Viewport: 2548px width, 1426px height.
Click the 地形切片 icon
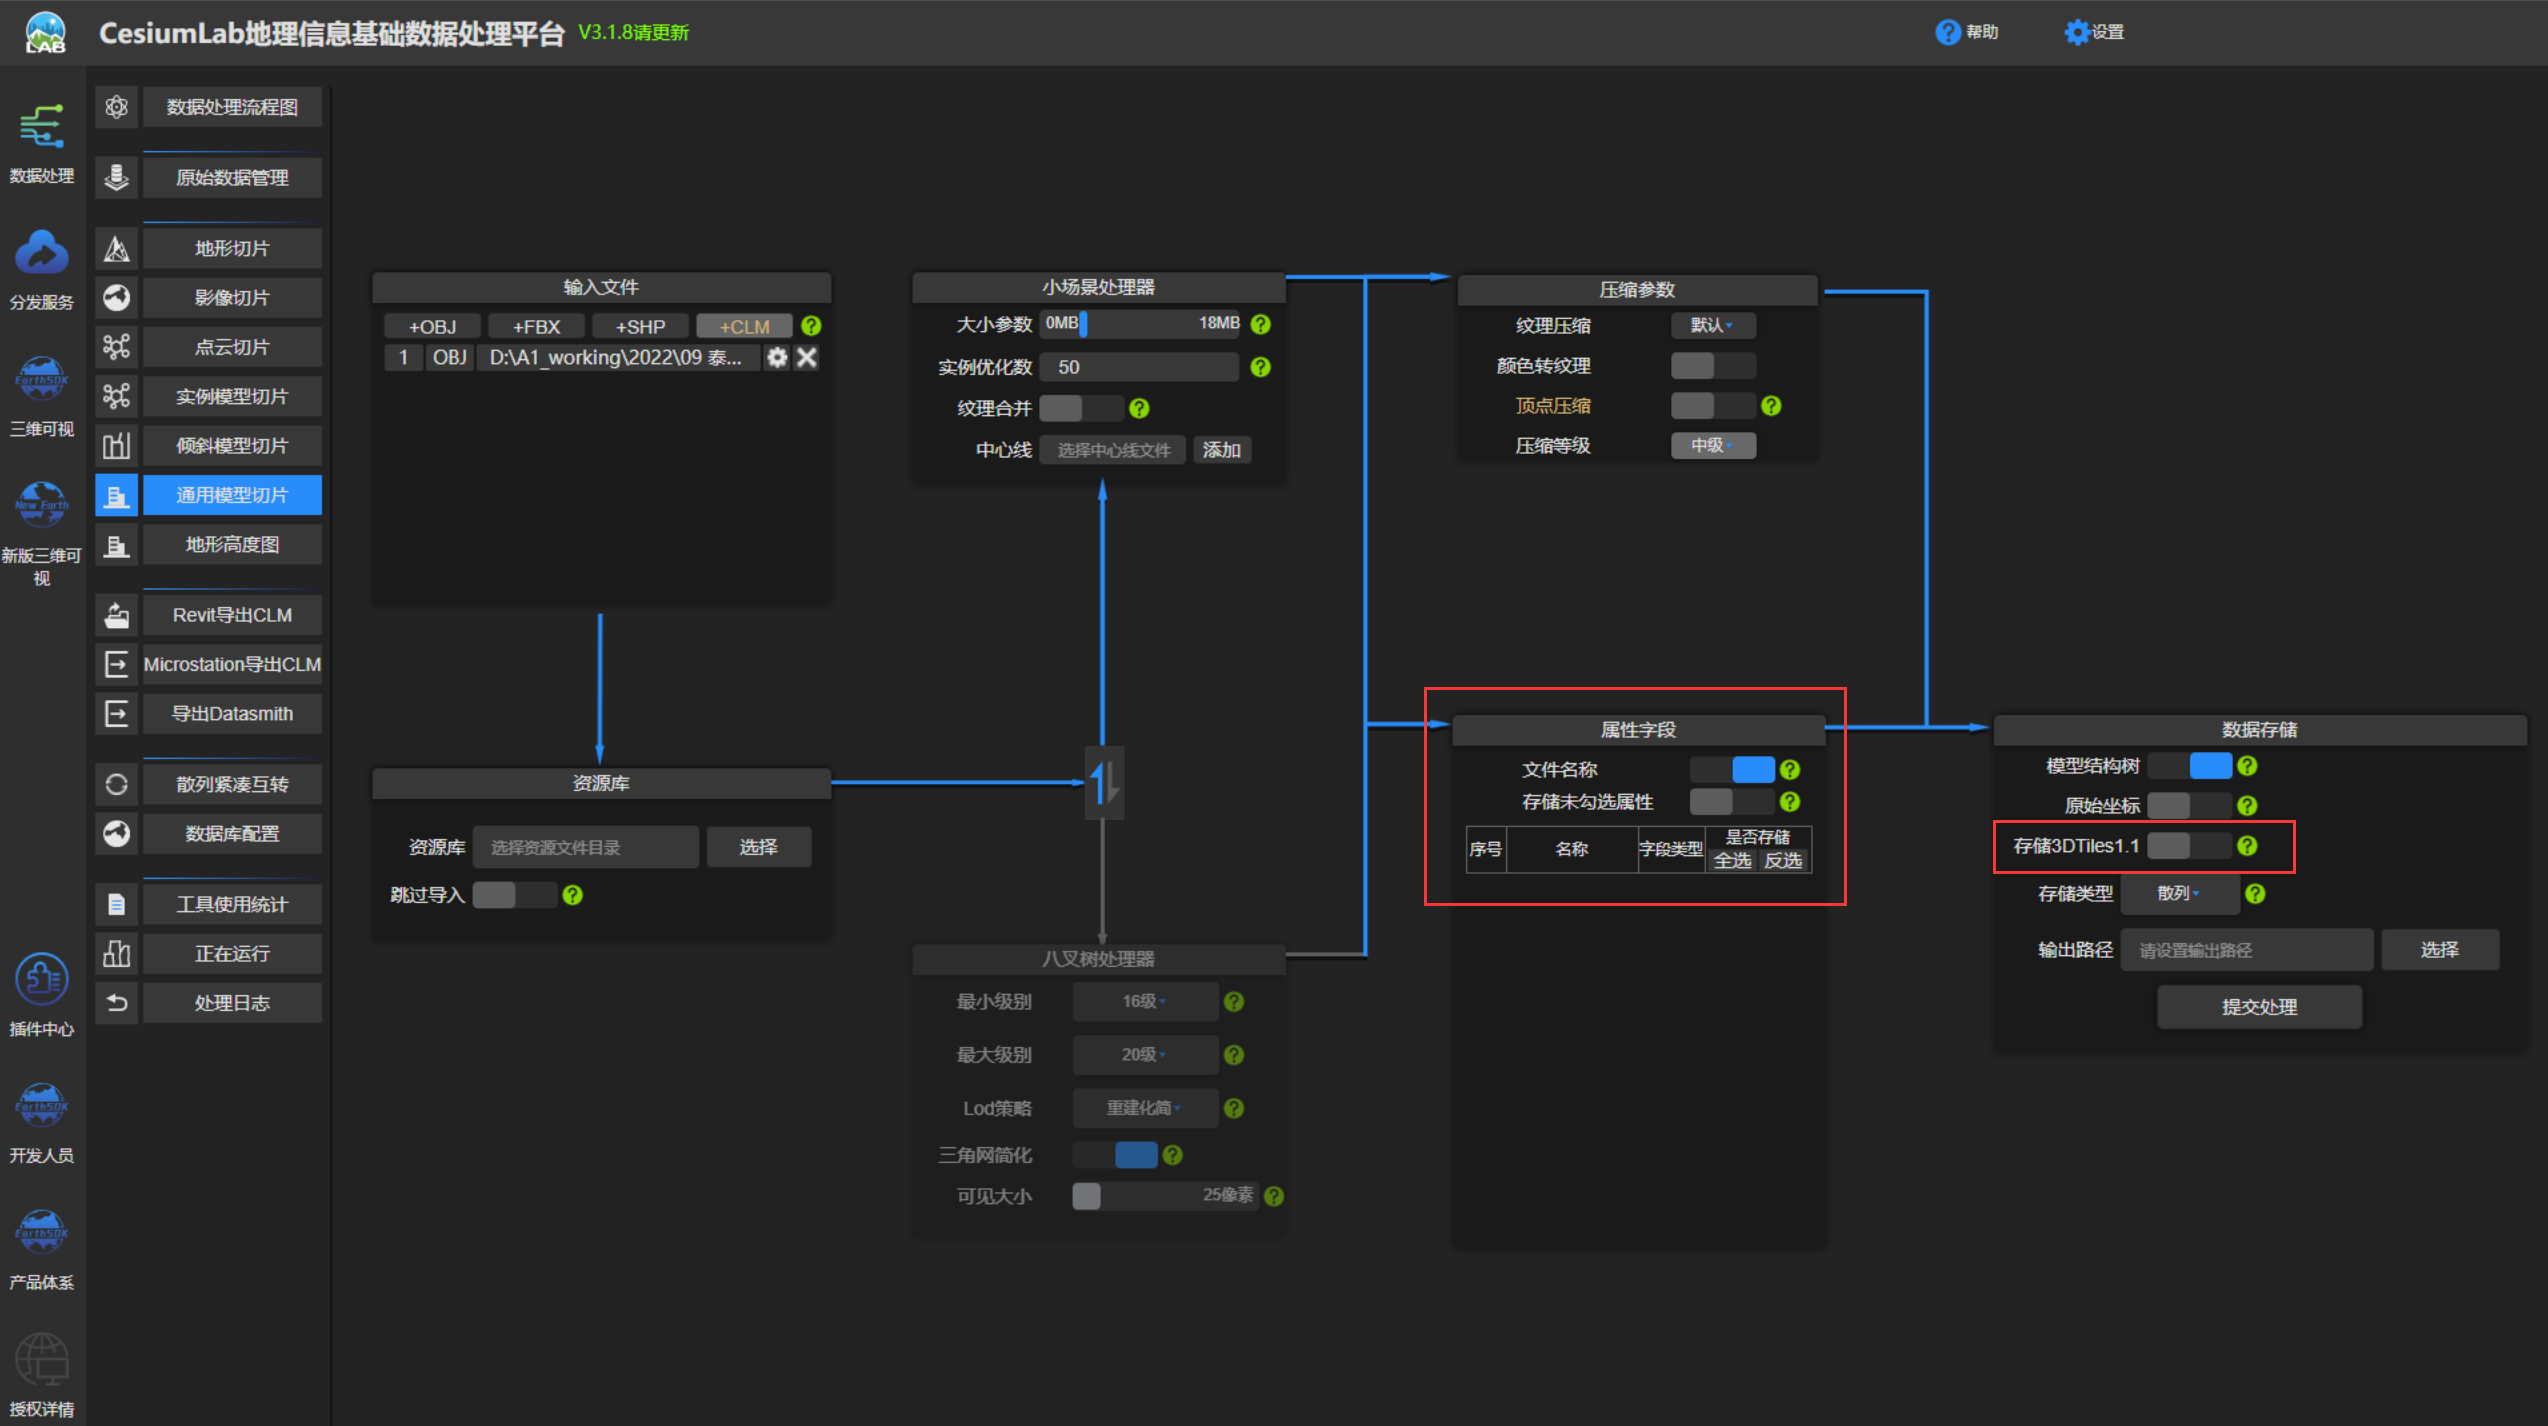point(116,248)
